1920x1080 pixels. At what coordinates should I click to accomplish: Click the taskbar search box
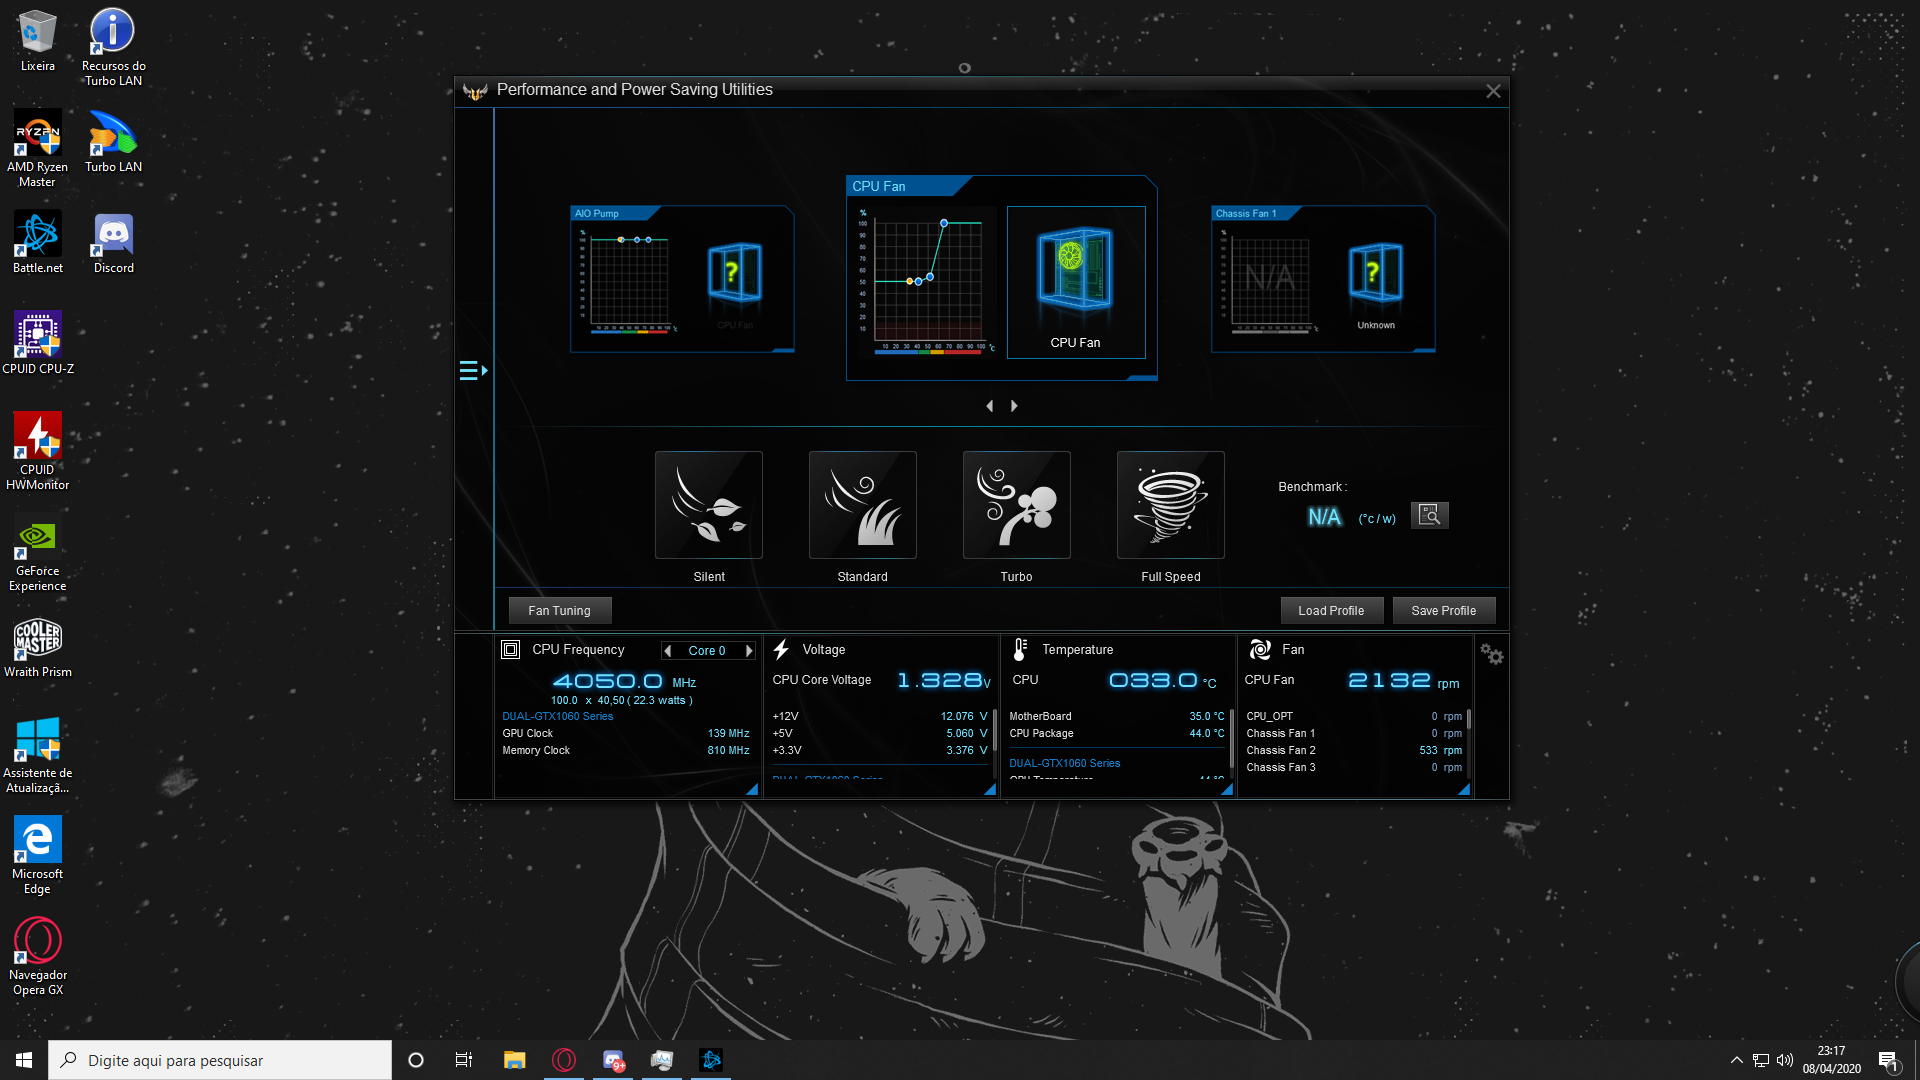coord(220,1060)
